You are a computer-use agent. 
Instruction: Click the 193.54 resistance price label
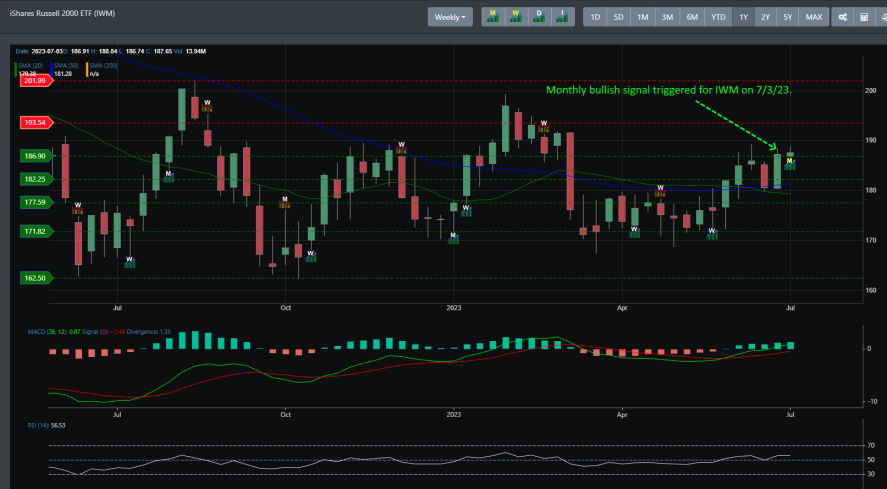coord(36,122)
